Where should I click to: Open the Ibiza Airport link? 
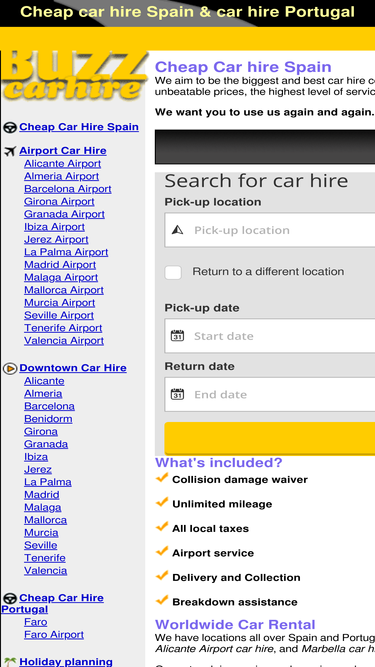point(54,227)
